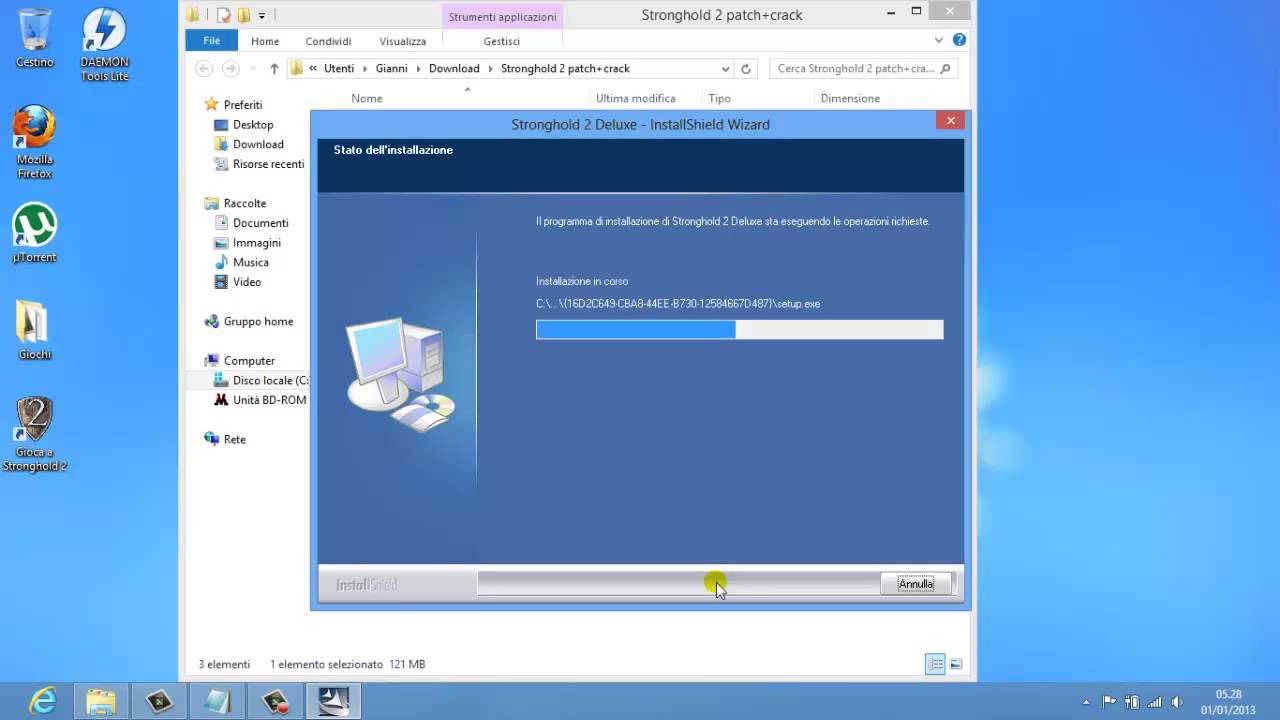Expand the address bar history dropdown
The height and width of the screenshot is (720, 1280).
pos(725,69)
